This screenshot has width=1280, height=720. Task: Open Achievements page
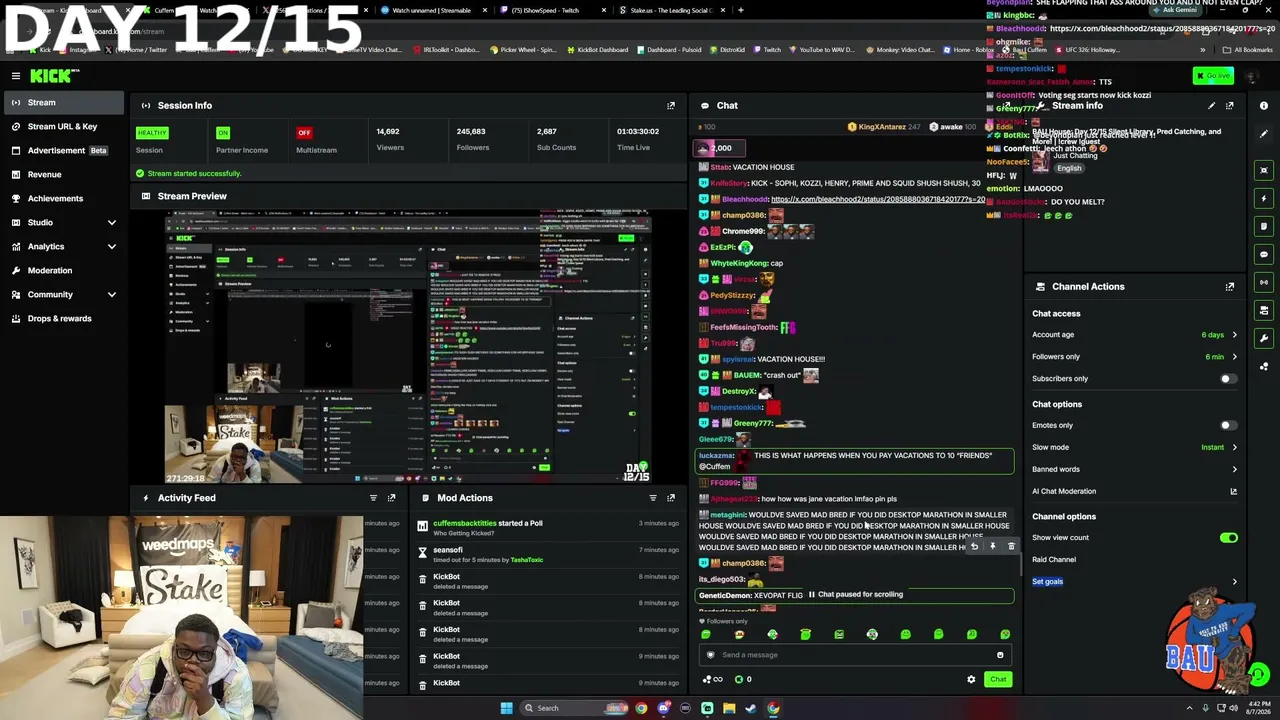(x=64, y=198)
